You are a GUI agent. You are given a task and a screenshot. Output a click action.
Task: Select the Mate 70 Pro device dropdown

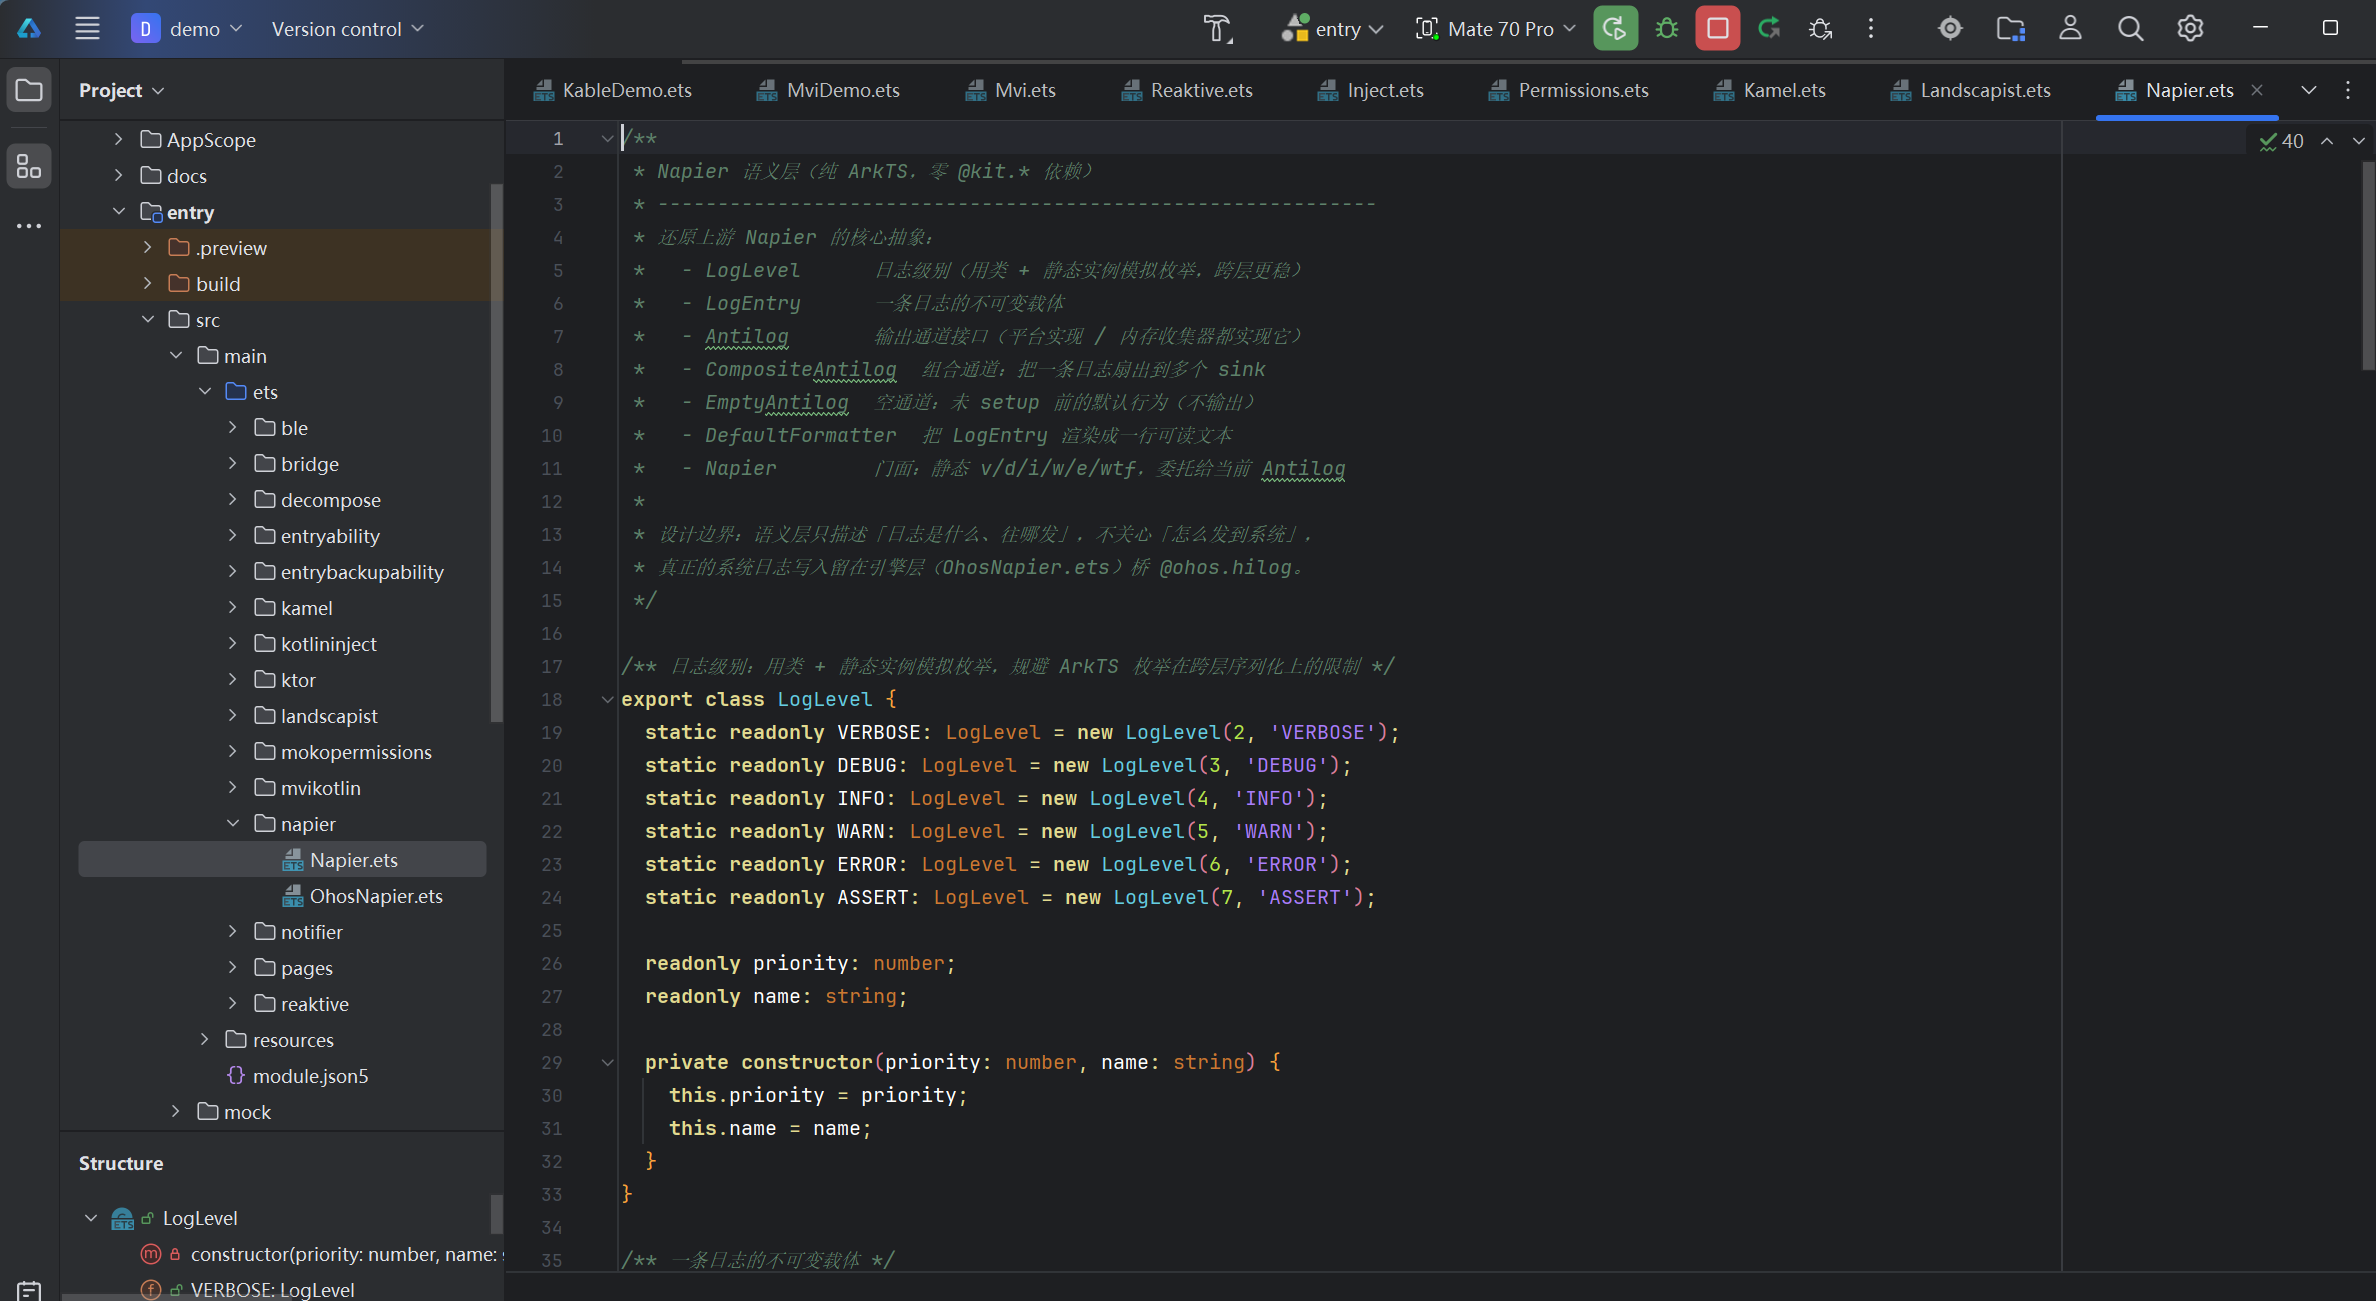click(x=1496, y=29)
